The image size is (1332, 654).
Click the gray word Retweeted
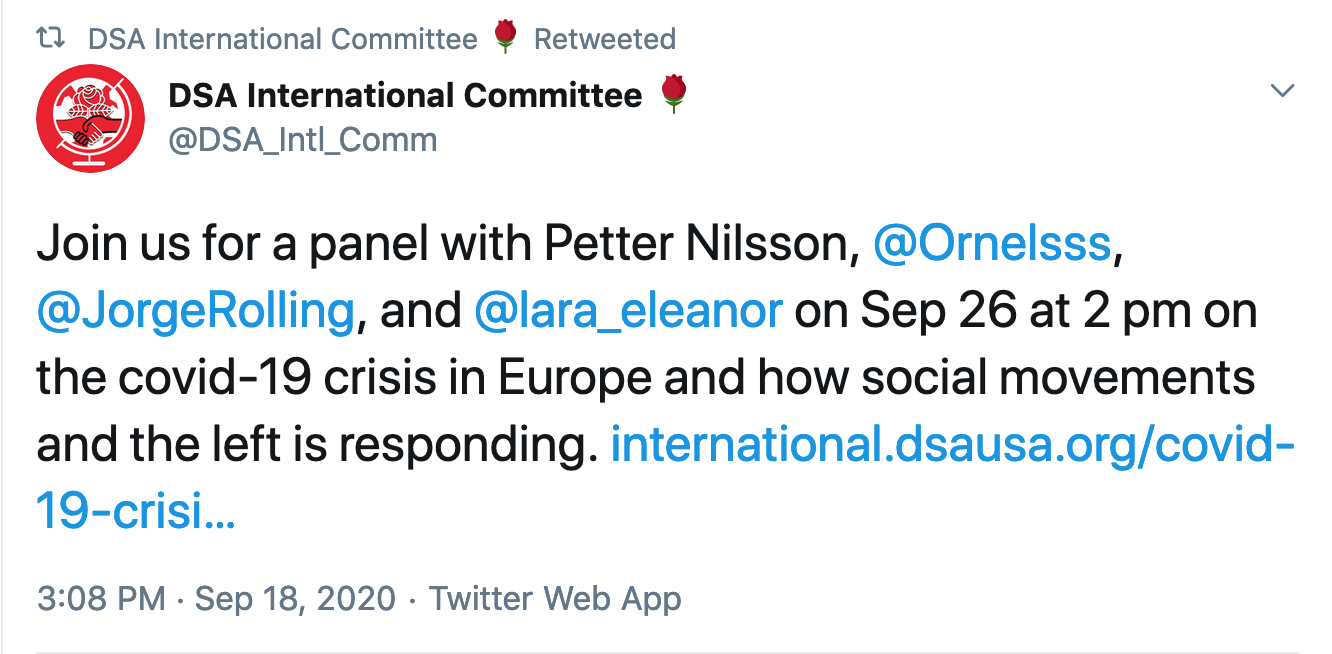[x=605, y=39]
